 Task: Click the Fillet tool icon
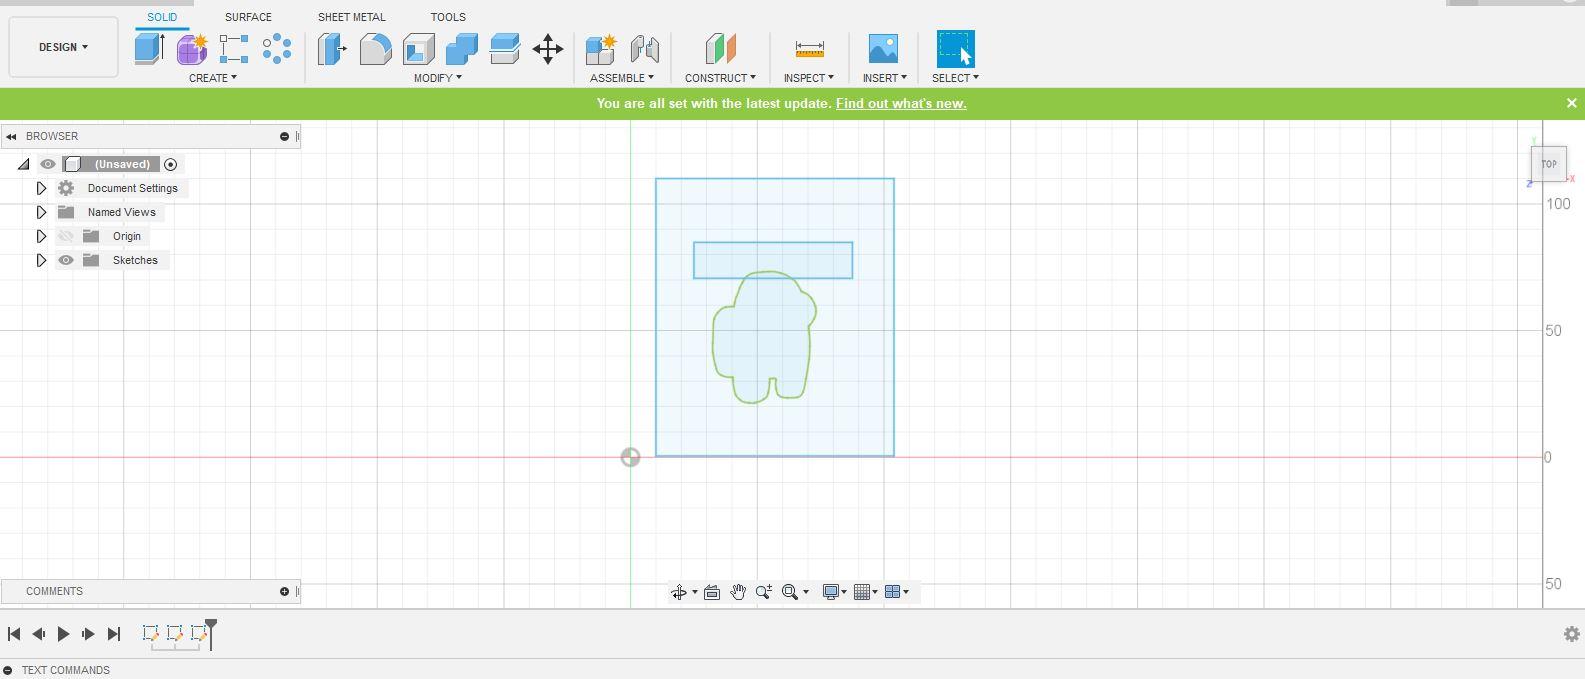(x=375, y=49)
